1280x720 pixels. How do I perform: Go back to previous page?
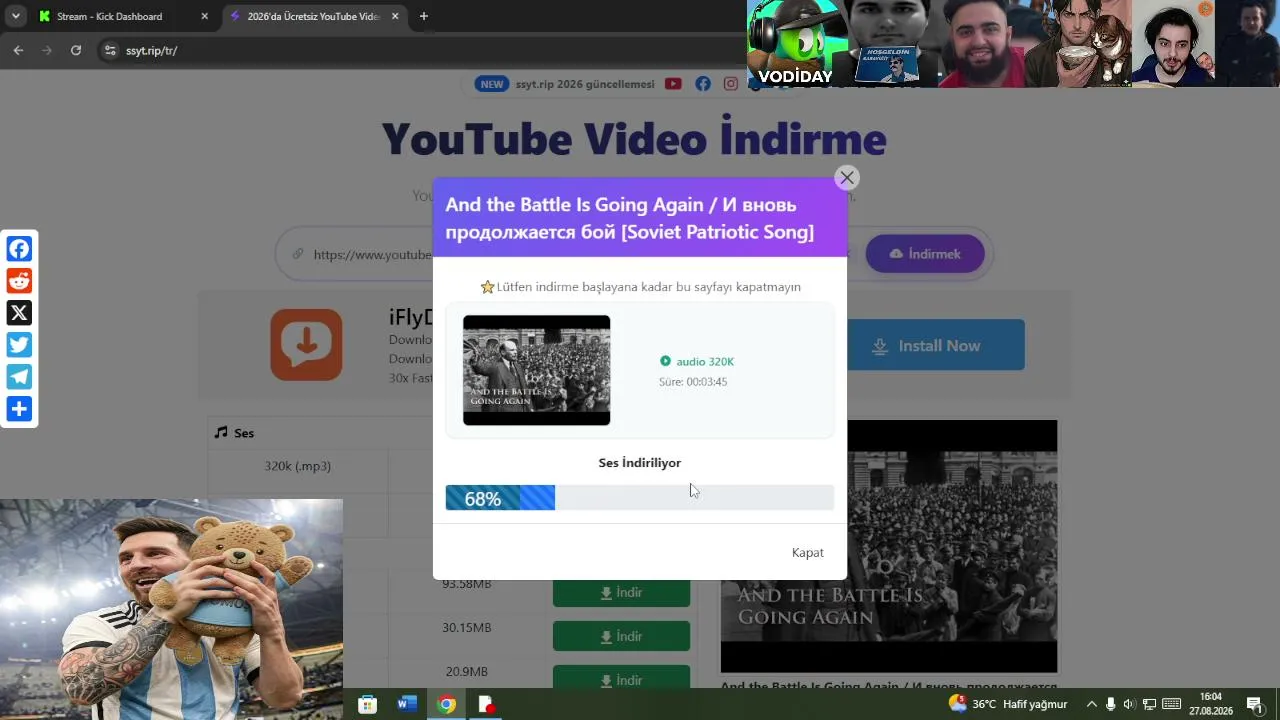pyautogui.click(x=18, y=50)
